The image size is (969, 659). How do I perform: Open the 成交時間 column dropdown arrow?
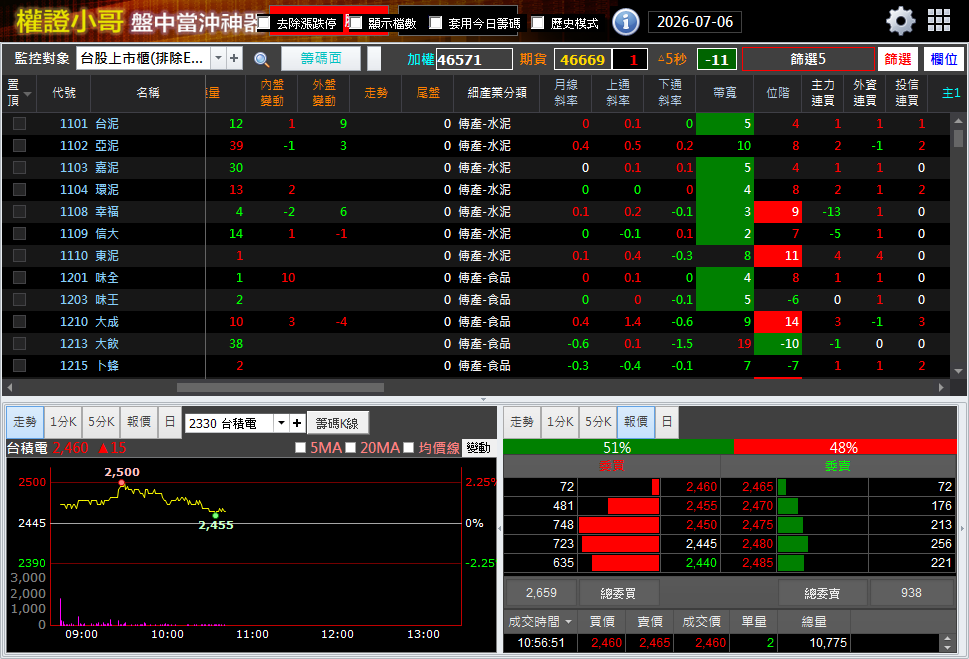[x=568, y=621]
